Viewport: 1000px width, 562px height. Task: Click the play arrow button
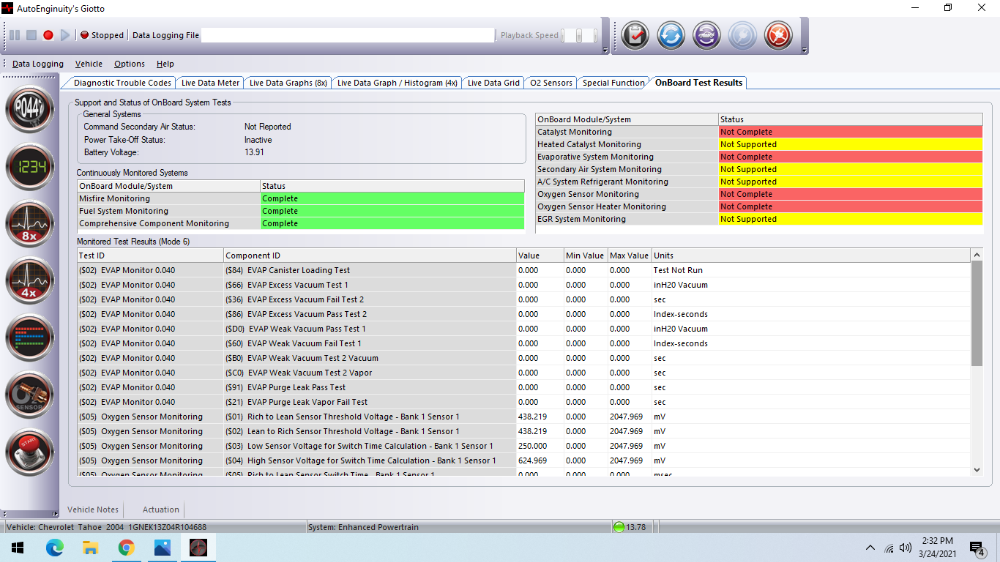point(65,35)
